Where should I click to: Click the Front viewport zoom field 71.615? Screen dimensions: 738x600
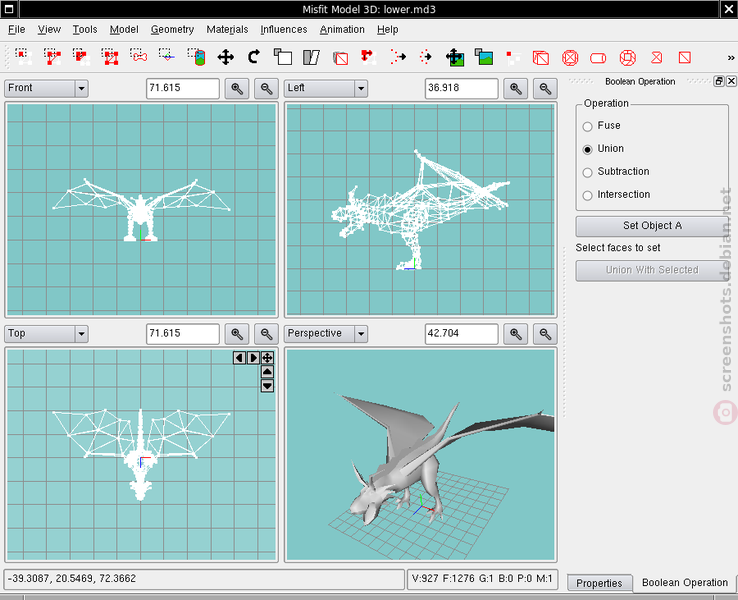183,88
